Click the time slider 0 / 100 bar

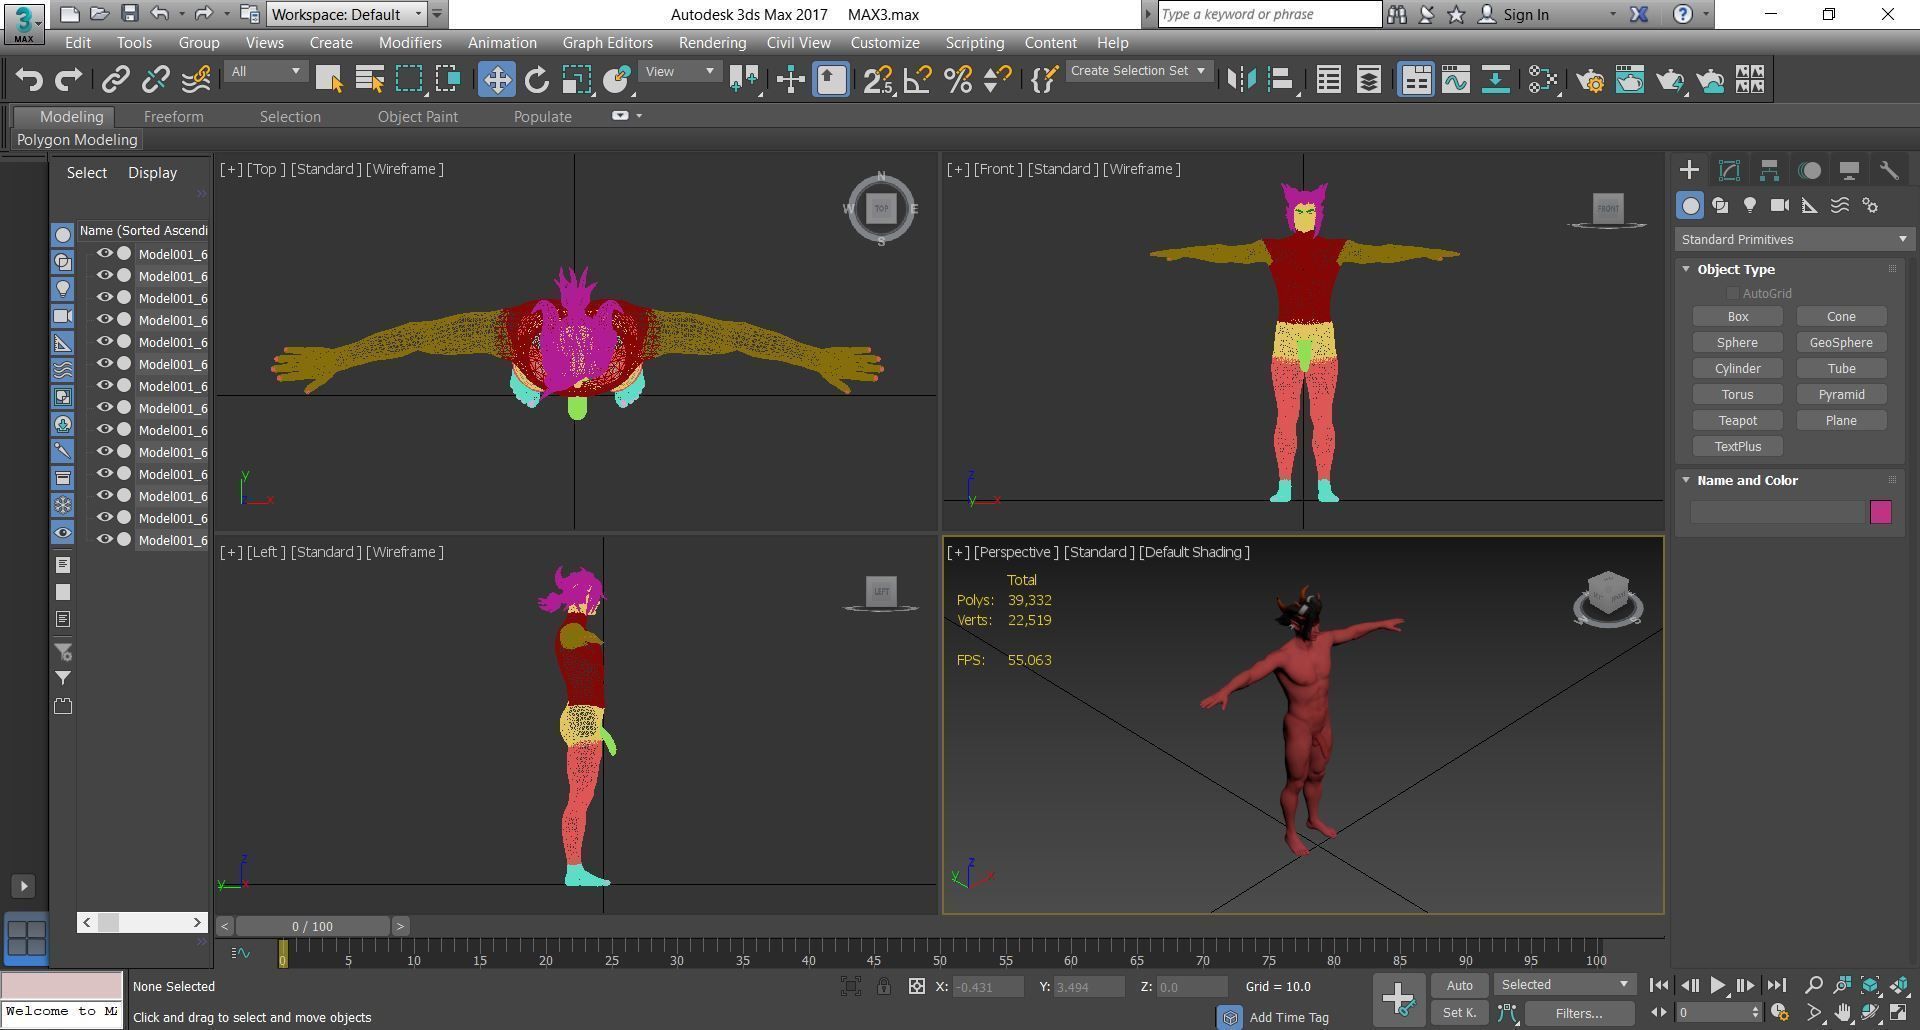click(x=312, y=926)
